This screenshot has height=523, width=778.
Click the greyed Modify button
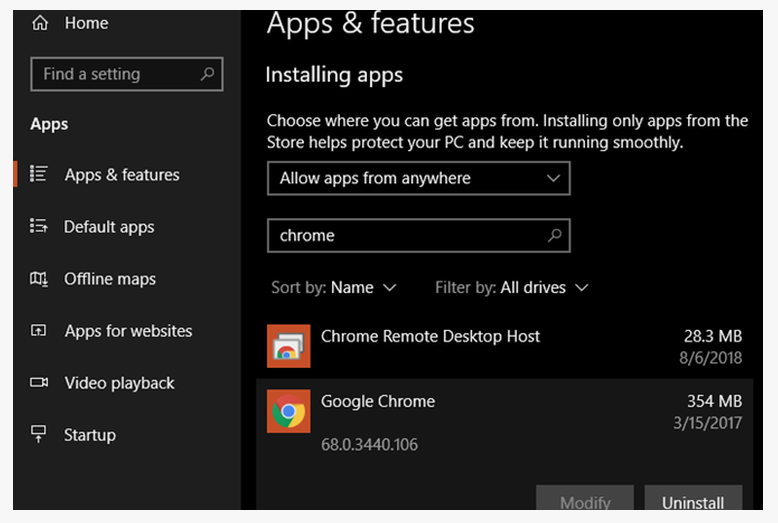585,498
